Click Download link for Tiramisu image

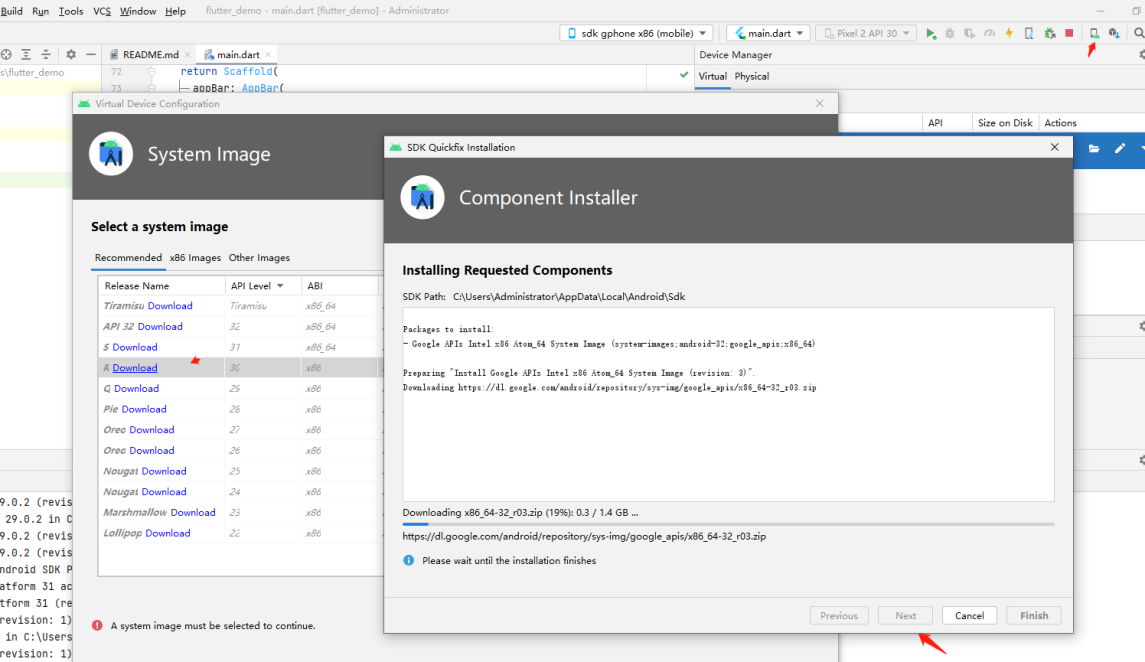point(170,306)
